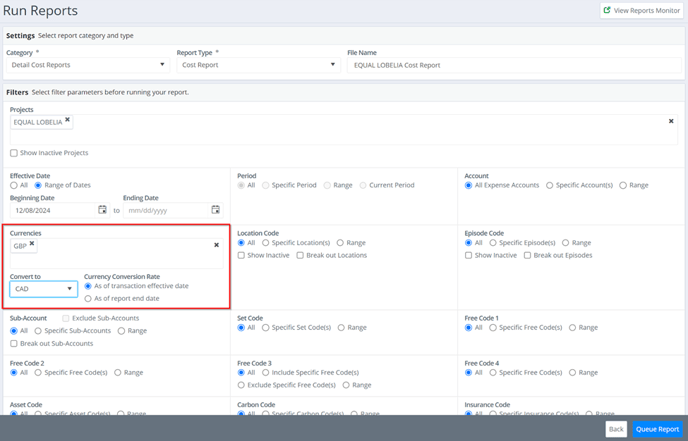Select Specific Location(s) radio
Screen dimensions: 688x441
[265, 243]
